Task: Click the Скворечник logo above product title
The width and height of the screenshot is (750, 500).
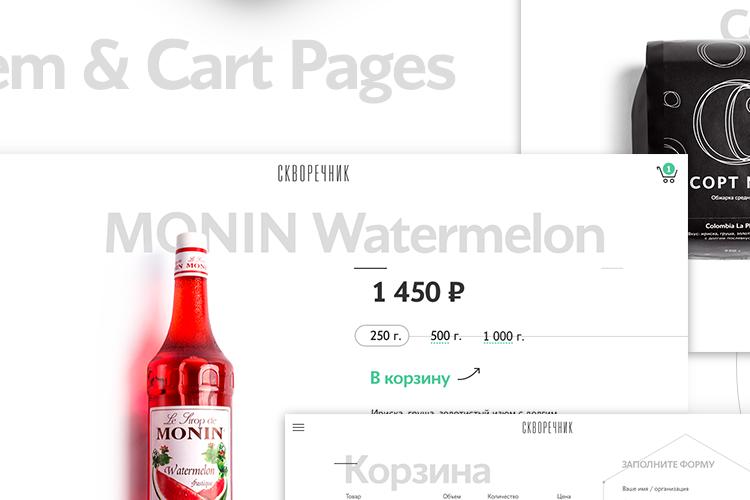Action: click(x=314, y=173)
